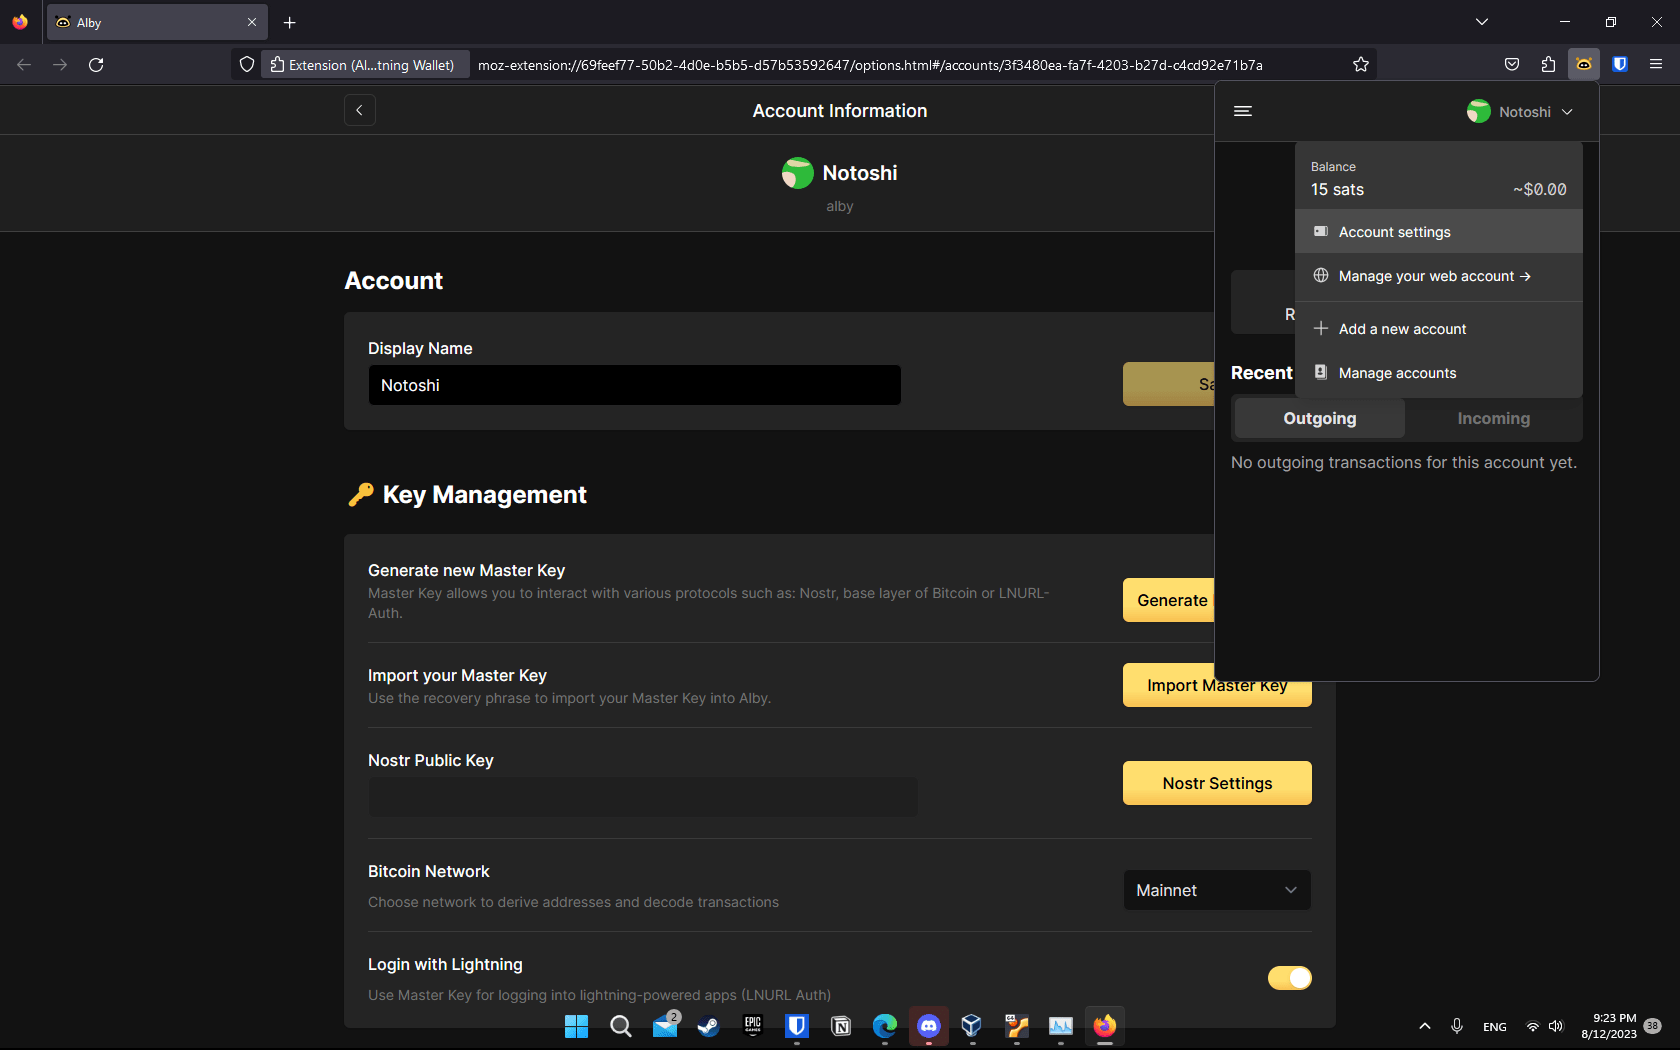
Task: Toggle the Login with Lightning switch
Action: coord(1289,978)
